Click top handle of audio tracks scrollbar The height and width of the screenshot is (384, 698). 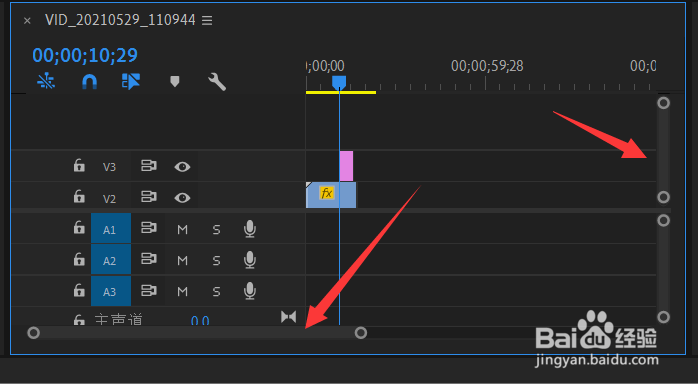pos(663,221)
